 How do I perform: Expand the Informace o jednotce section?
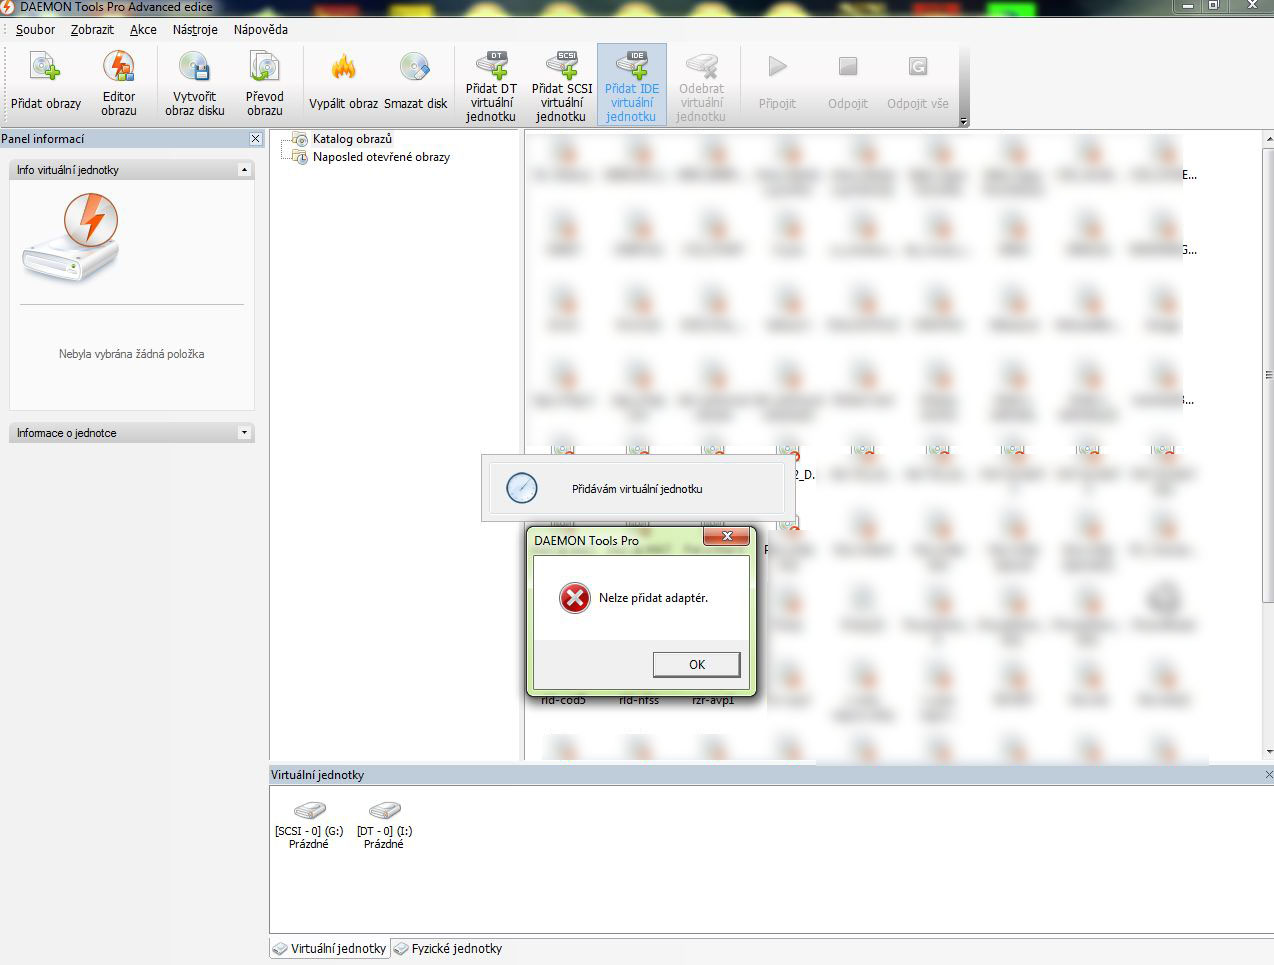click(x=244, y=433)
